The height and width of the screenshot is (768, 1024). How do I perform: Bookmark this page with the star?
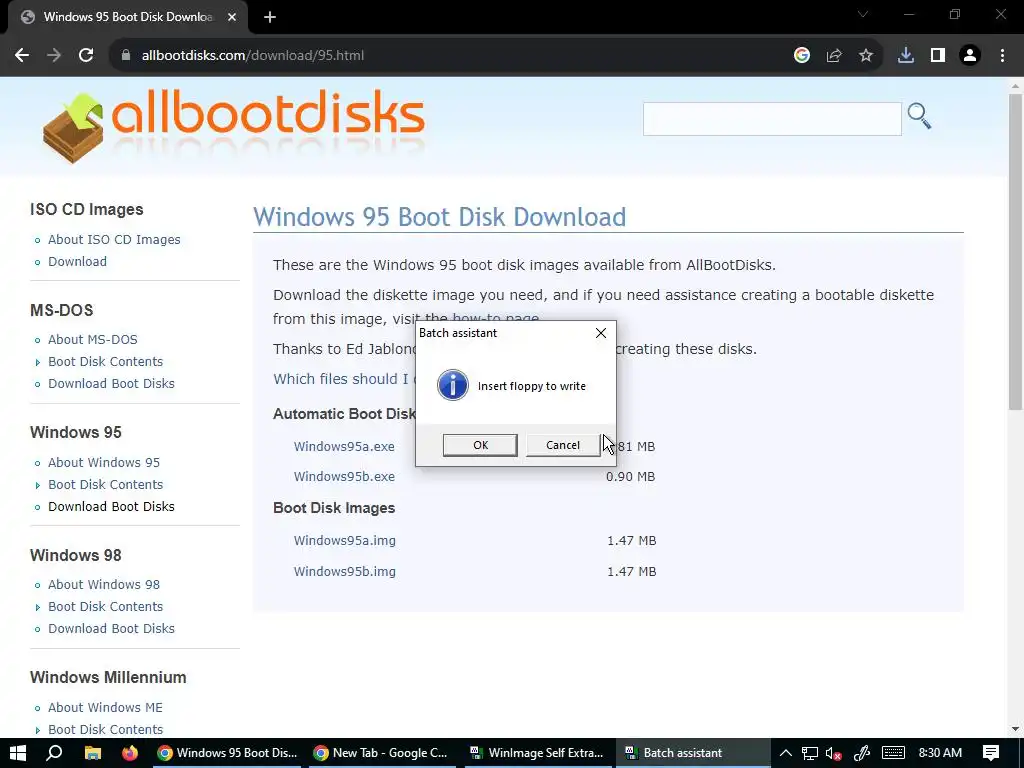click(x=866, y=56)
